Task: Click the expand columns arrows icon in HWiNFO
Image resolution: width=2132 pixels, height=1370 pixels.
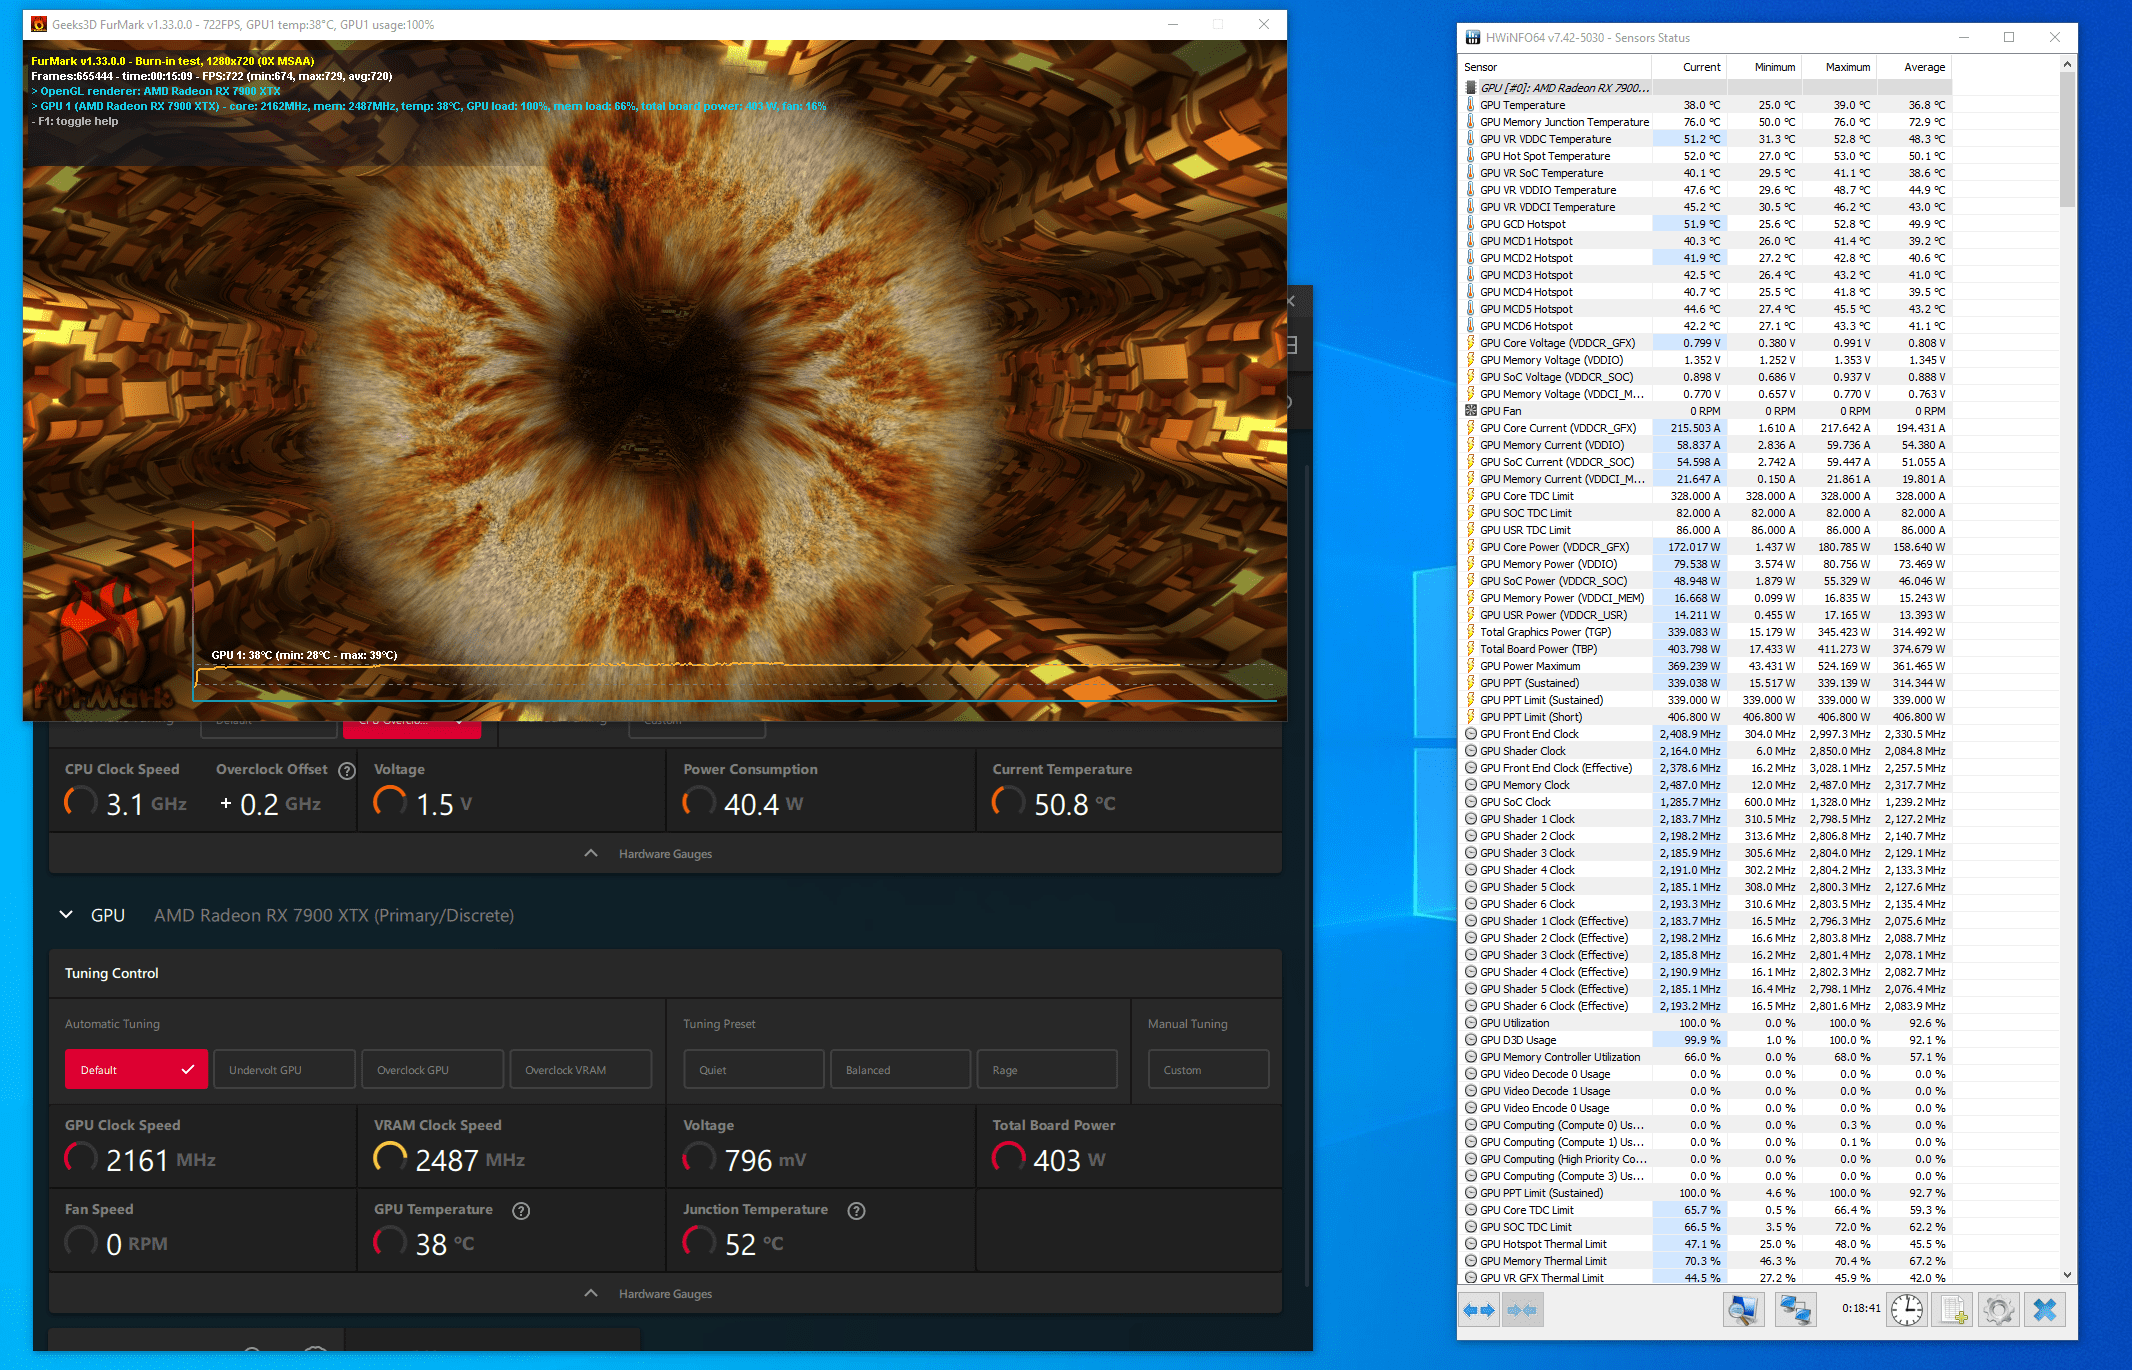Action: point(1478,1310)
